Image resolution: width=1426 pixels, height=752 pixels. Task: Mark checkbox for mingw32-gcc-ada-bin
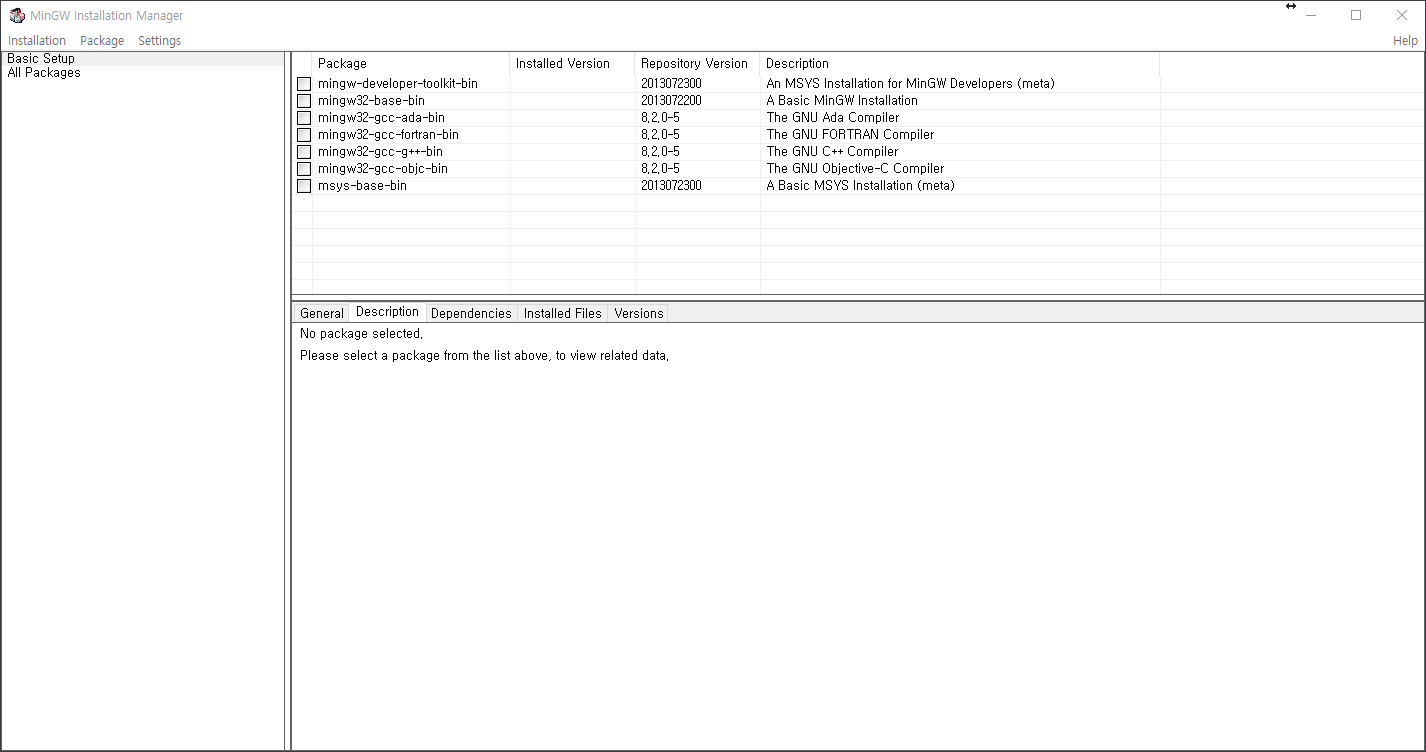click(304, 118)
